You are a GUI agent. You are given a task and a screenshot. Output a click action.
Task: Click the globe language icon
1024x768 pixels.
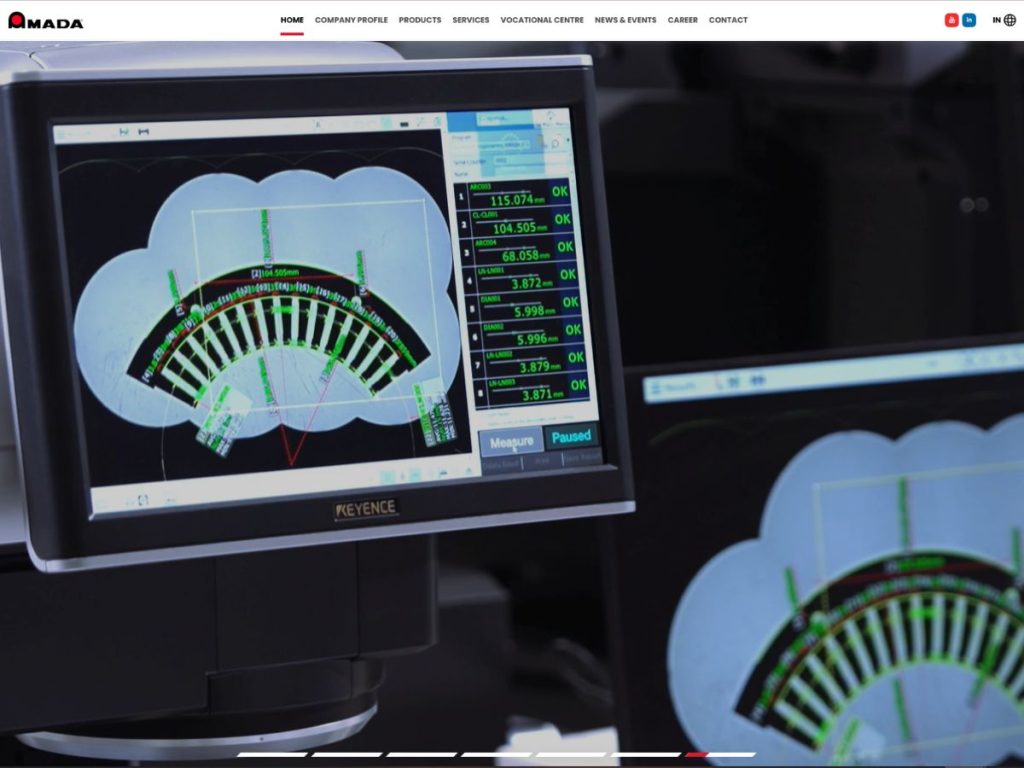click(1010, 20)
